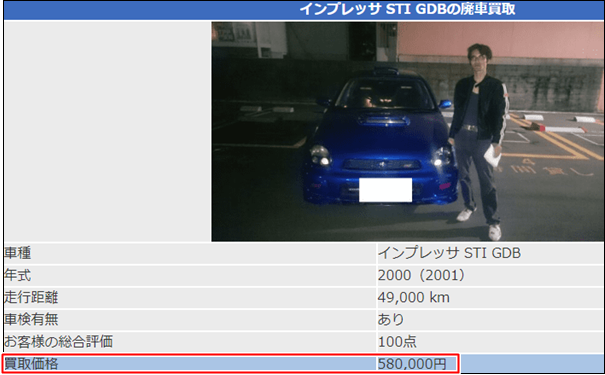This screenshot has height=375, width=605.
Task: Click the car's hood scoop in photo
Action: point(383,121)
